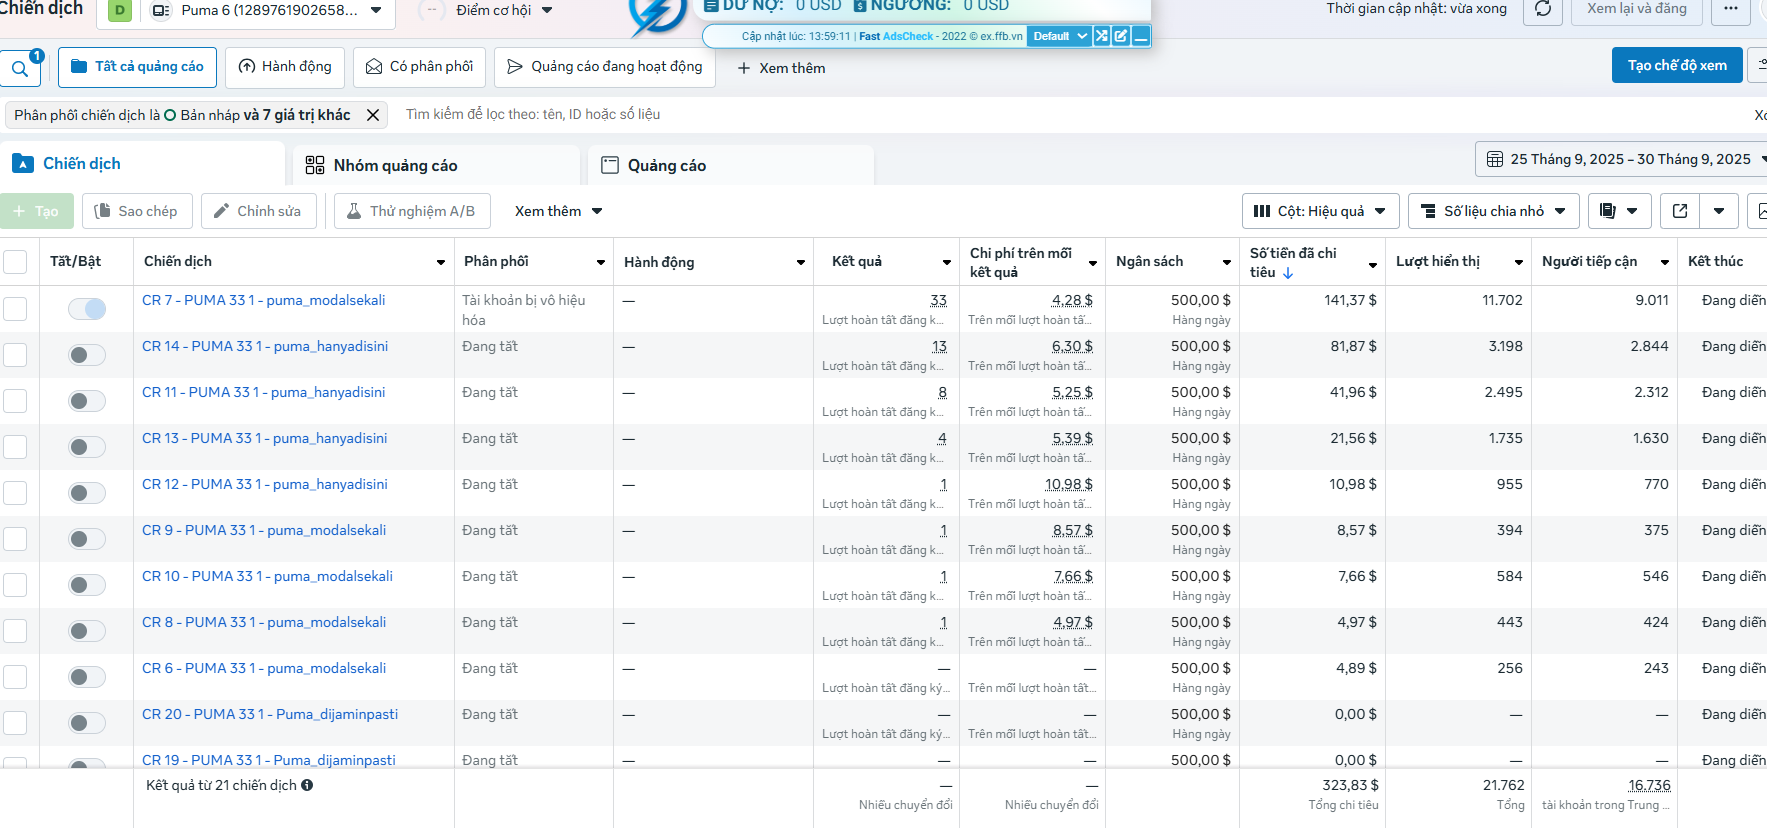Click the search magnifier icon
This screenshot has height=828, width=1767.
pyautogui.click(x=20, y=69)
